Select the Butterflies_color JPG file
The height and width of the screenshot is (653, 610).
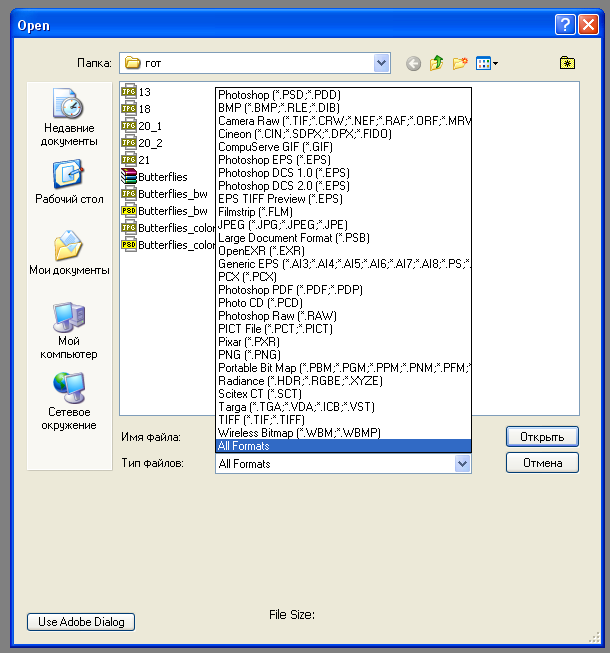click(168, 228)
